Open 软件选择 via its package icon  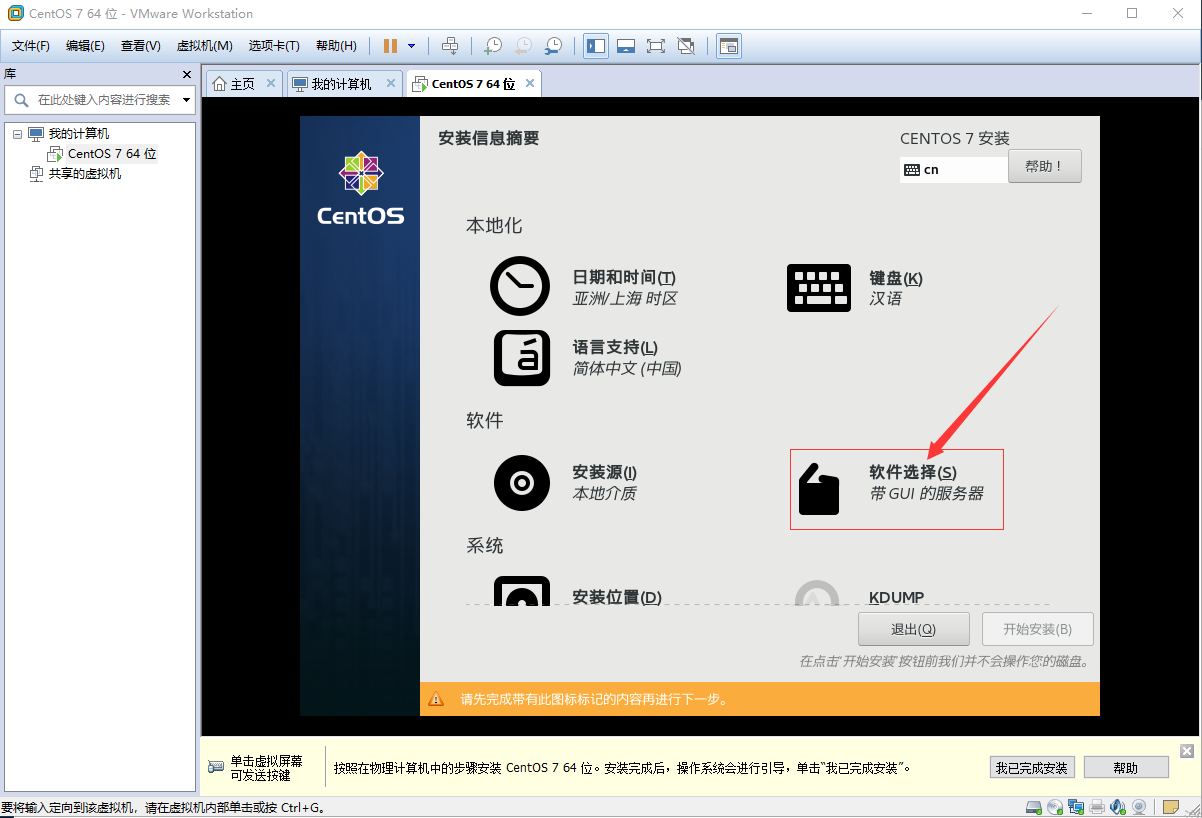point(819,489)
